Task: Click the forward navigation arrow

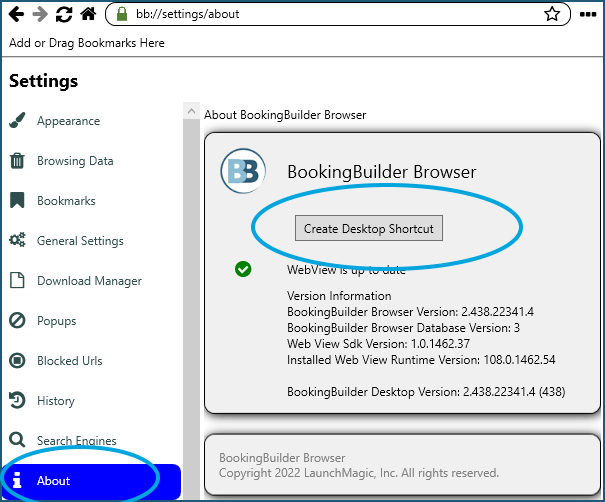Action: pos(40,15)
